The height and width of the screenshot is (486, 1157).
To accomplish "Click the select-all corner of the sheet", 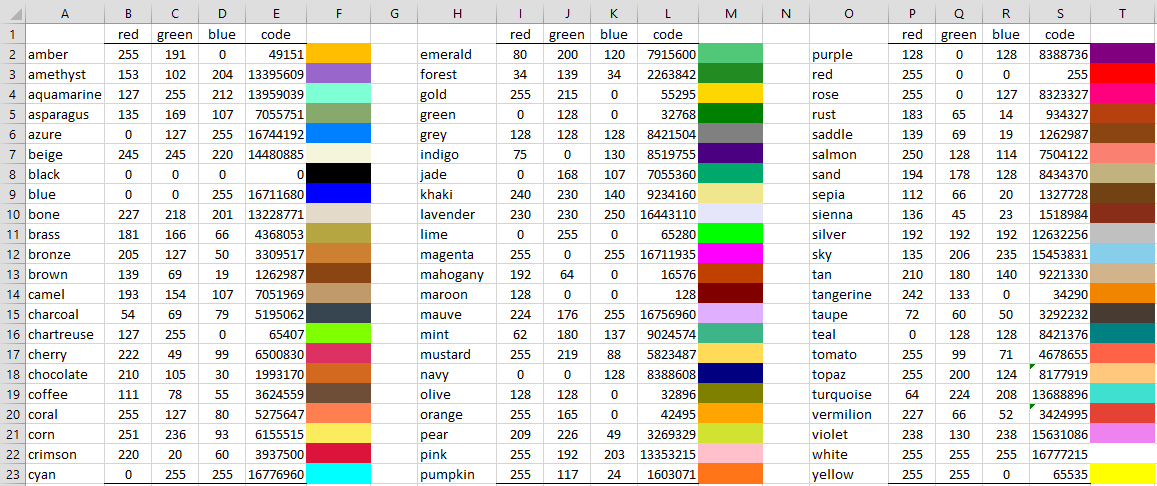I will pyautogui.click(x=13, y=13).
